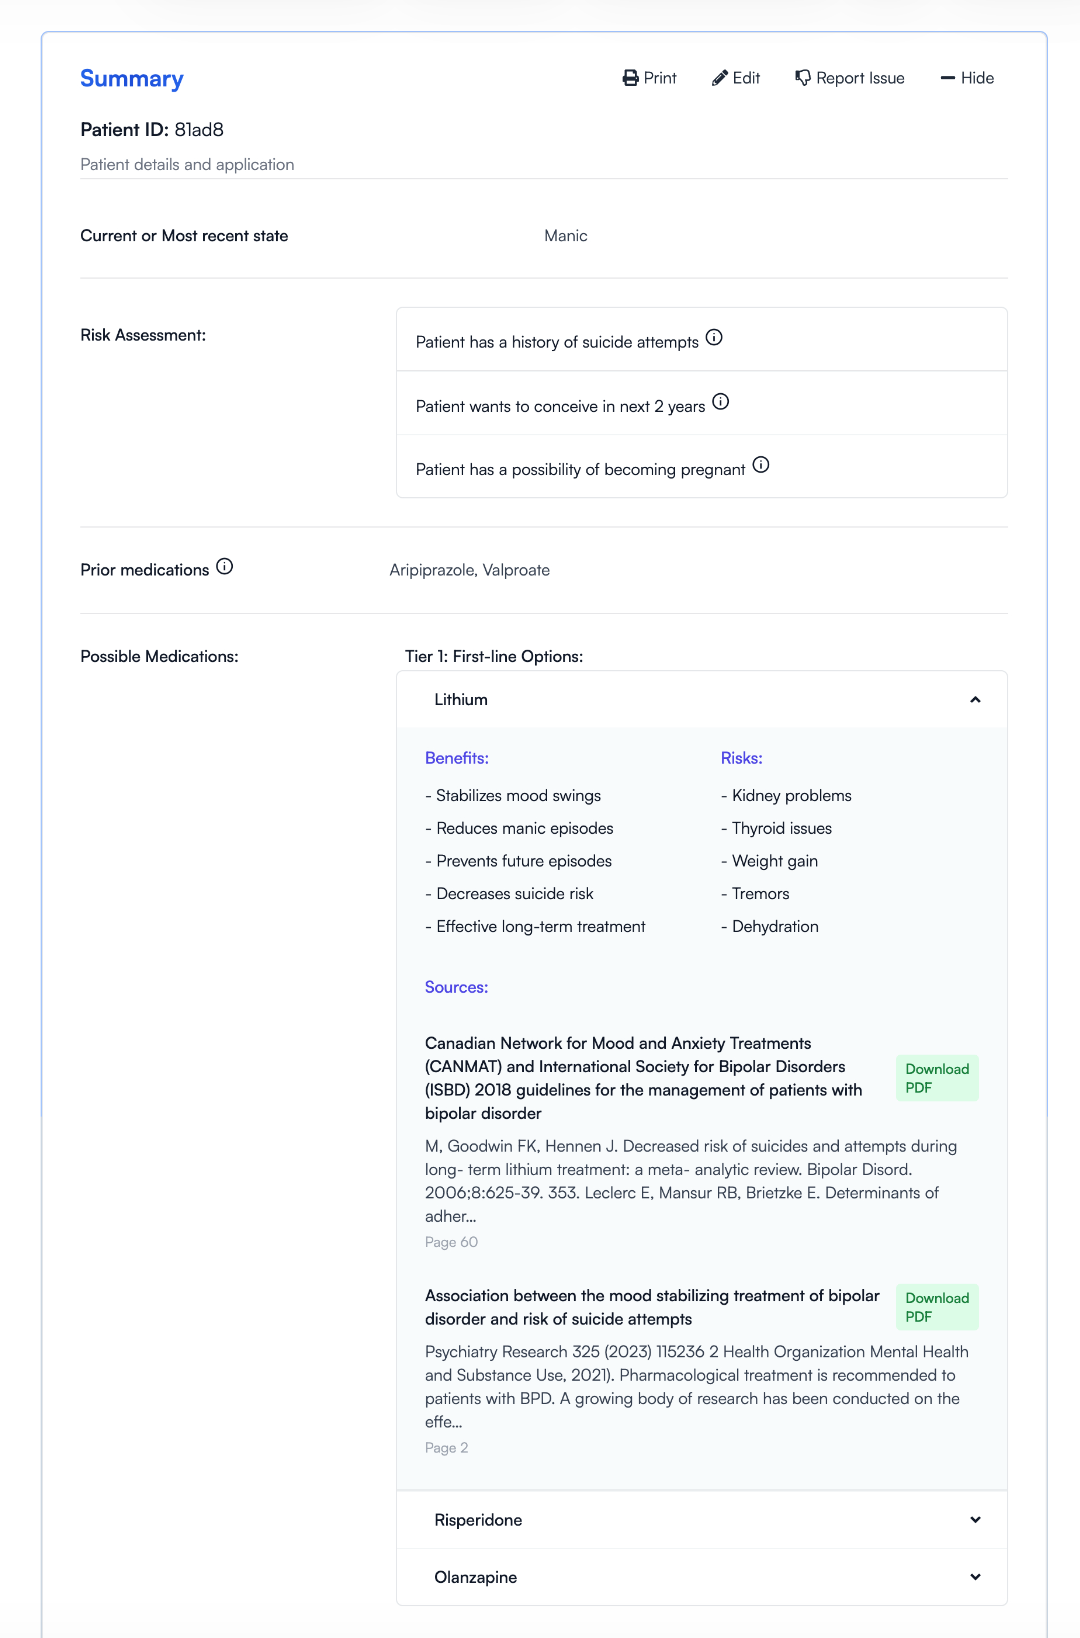
Task: Open info icon next to Prior medications
Action: click(225, 567)
